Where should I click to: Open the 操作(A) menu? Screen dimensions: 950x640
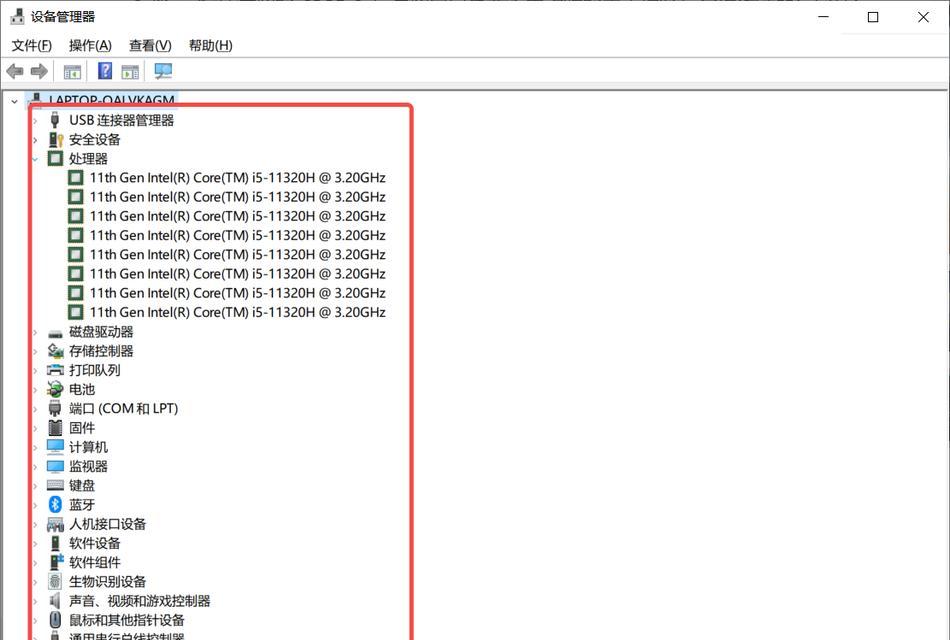[90, 45]
